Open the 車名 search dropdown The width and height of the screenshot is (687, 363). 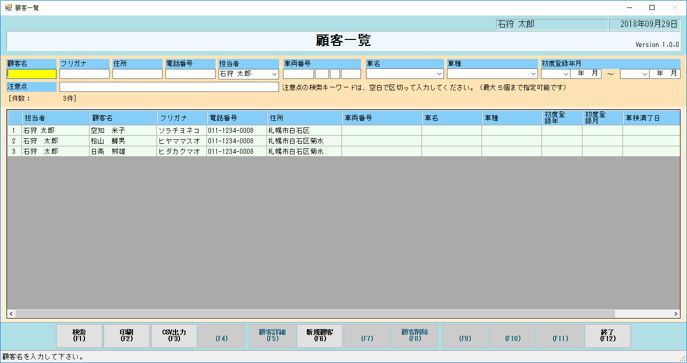[439, 74]
